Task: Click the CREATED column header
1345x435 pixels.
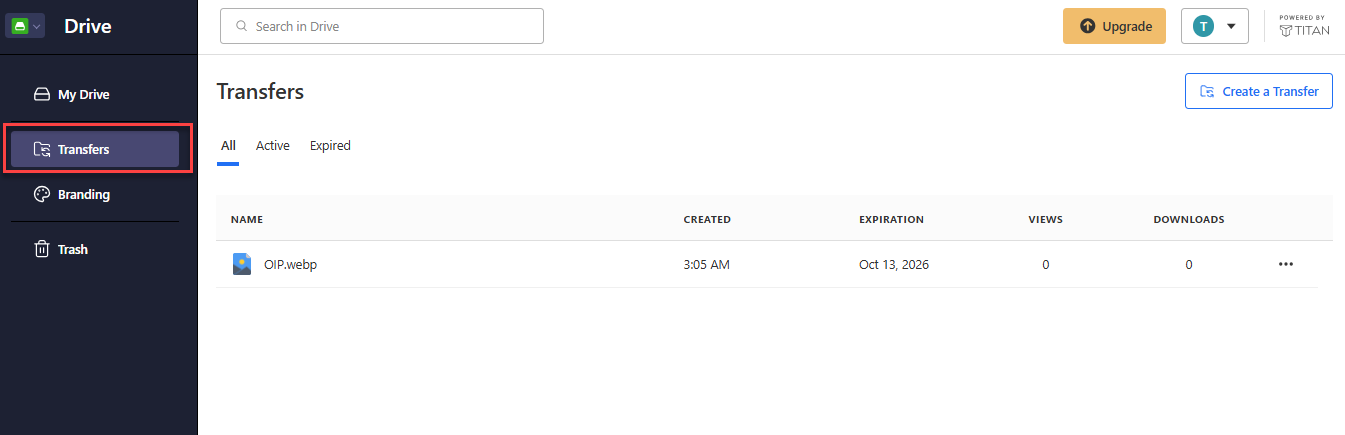Action: (x=707, y=219)
